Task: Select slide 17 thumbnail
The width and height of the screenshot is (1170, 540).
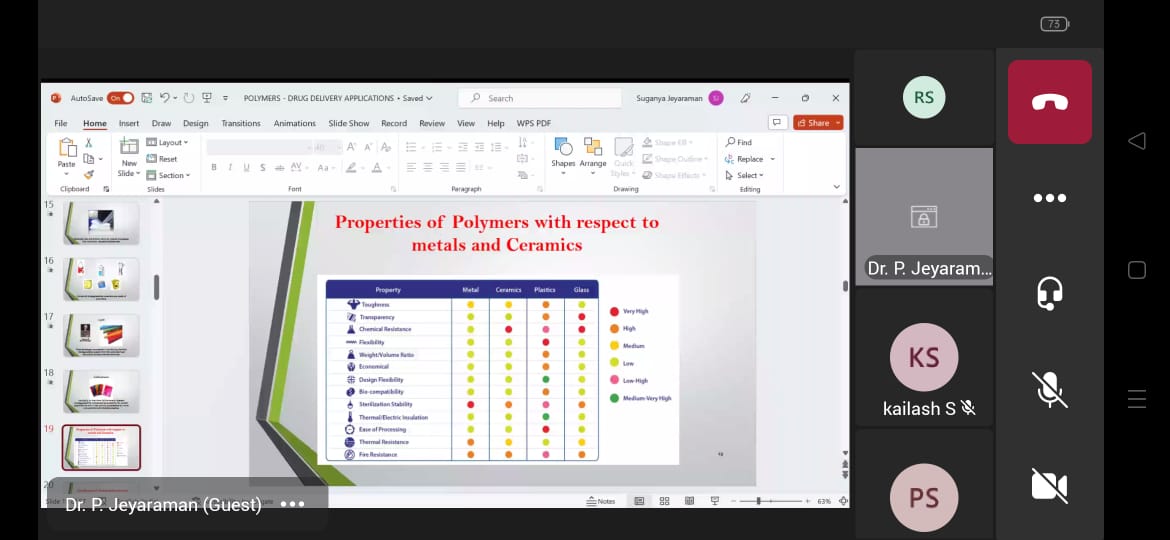Action: tap(101, 335)
